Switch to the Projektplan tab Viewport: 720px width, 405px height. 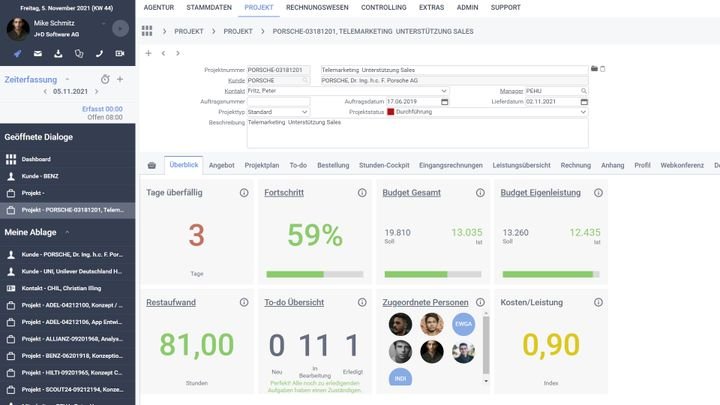click(x=262, y=165)
